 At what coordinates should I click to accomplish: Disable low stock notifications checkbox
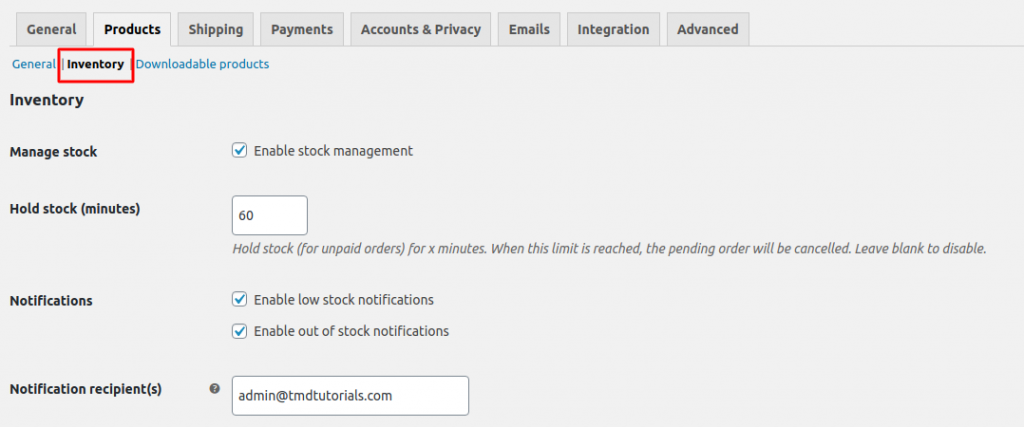click(x=240, y=299)
